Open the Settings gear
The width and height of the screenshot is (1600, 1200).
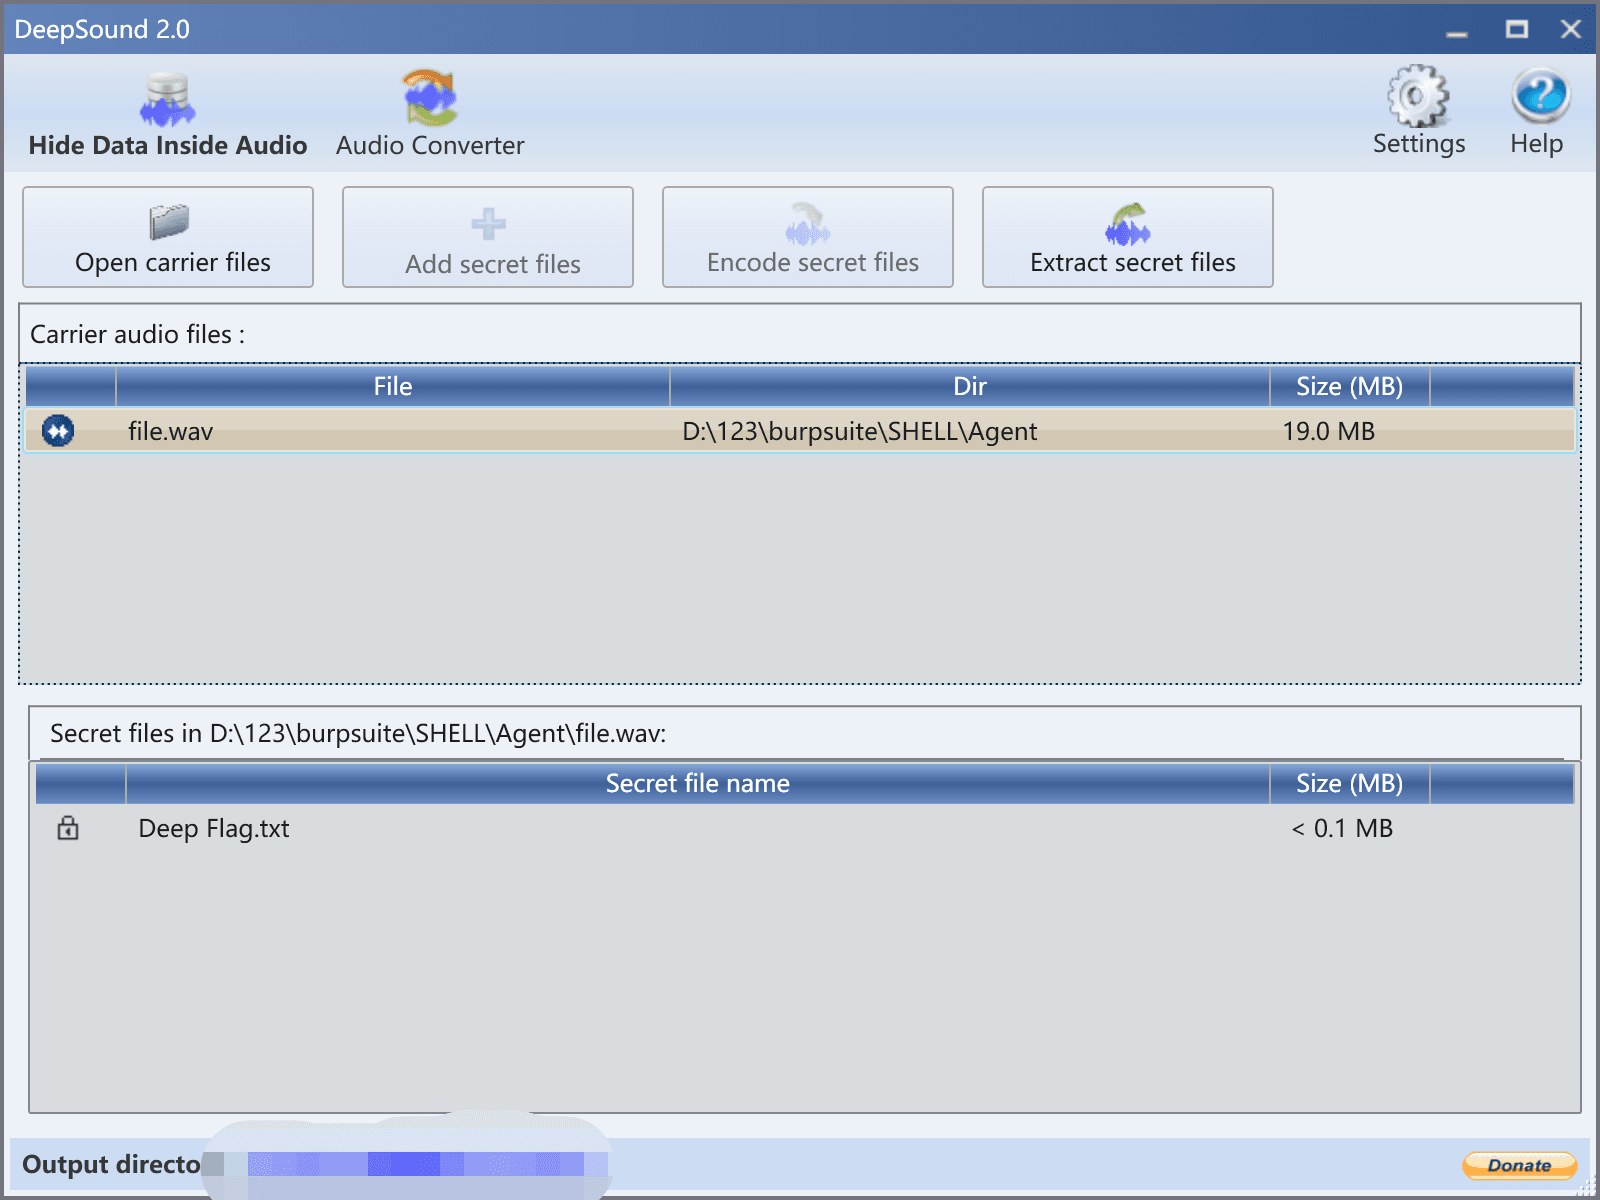click(1418, 110)
